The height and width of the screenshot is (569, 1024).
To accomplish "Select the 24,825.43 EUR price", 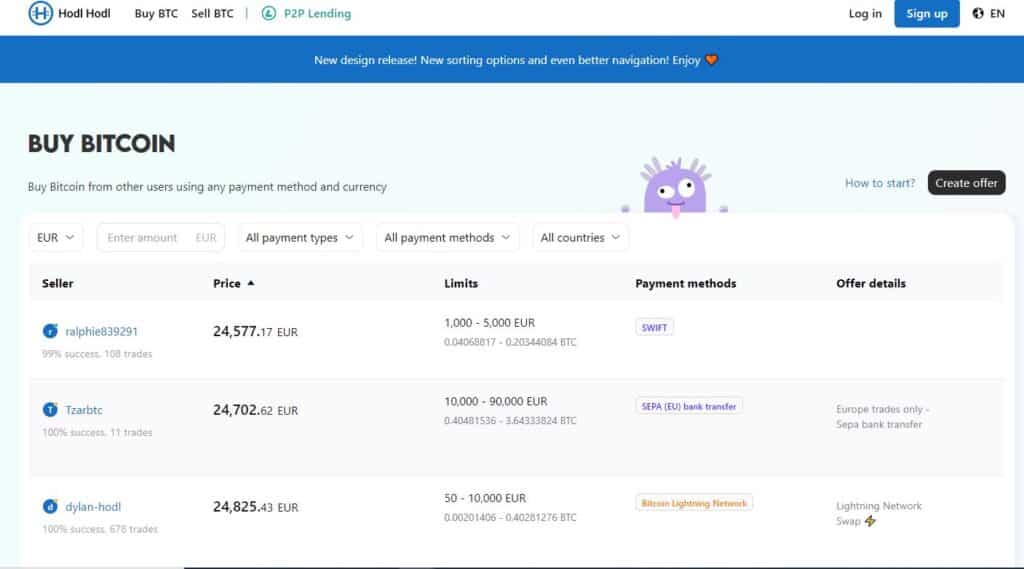I will click(255, 506).
